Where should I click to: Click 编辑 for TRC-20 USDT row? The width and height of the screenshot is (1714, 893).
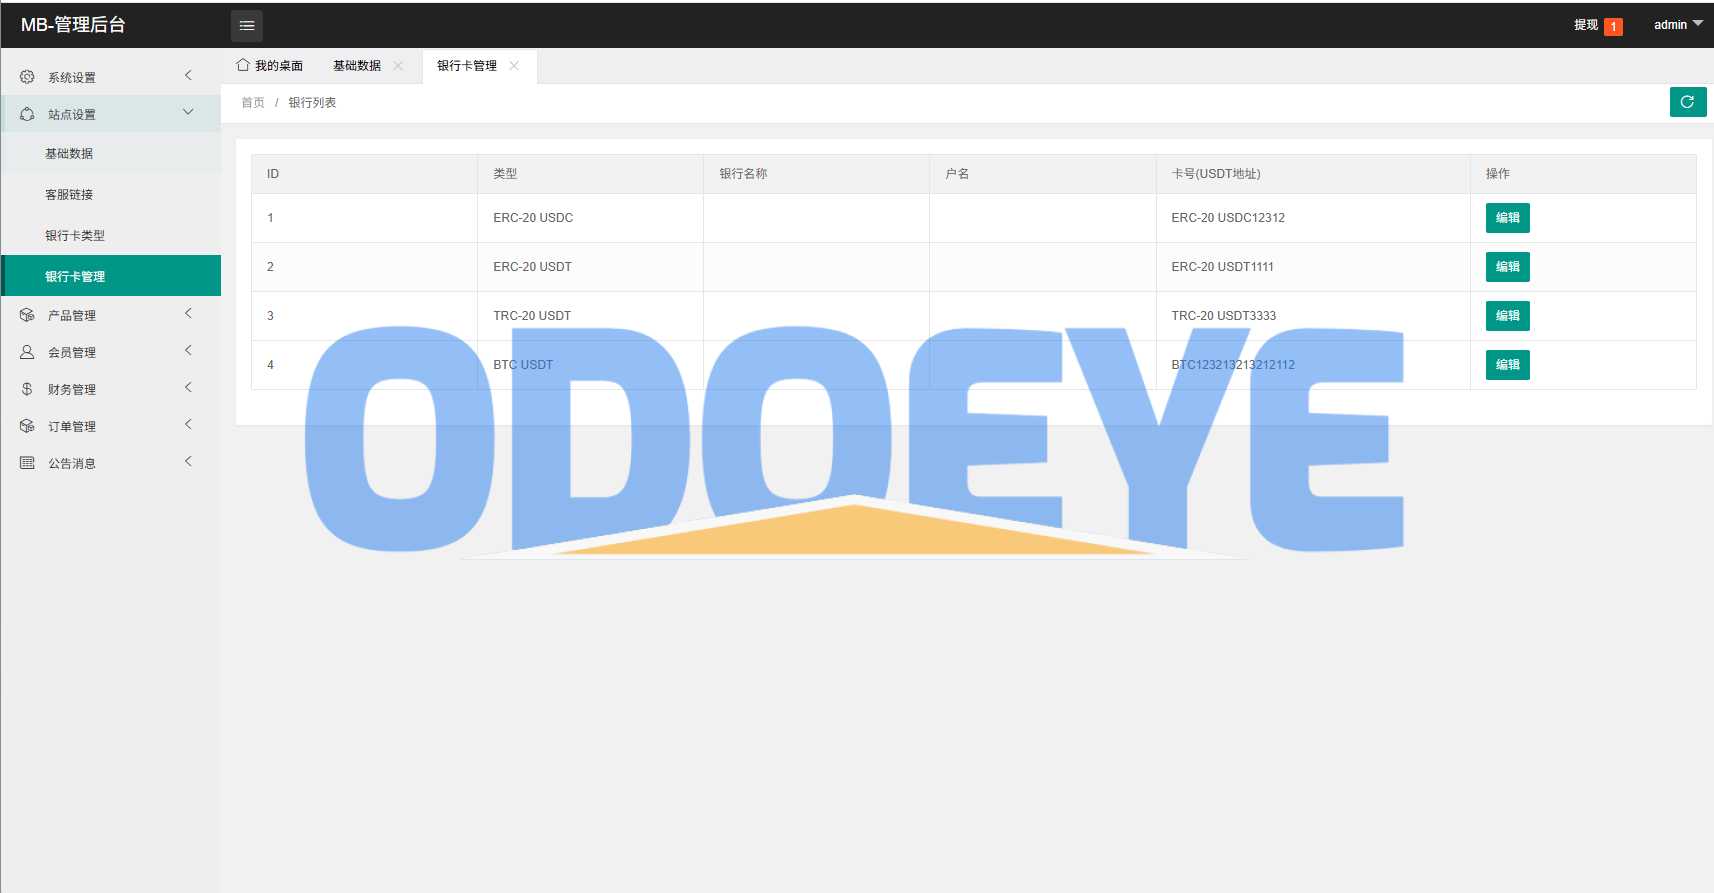(x=1508, y=316)
